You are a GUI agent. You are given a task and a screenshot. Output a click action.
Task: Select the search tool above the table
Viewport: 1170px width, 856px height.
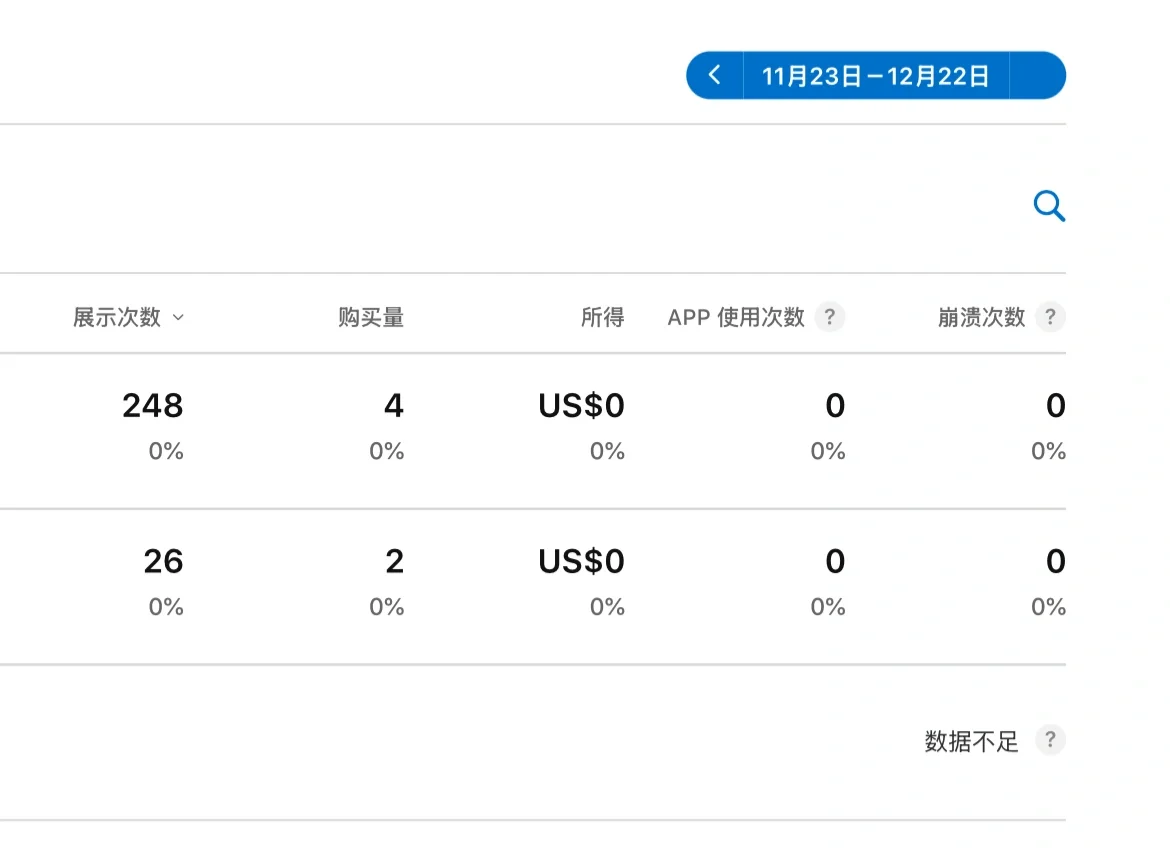1048,206
